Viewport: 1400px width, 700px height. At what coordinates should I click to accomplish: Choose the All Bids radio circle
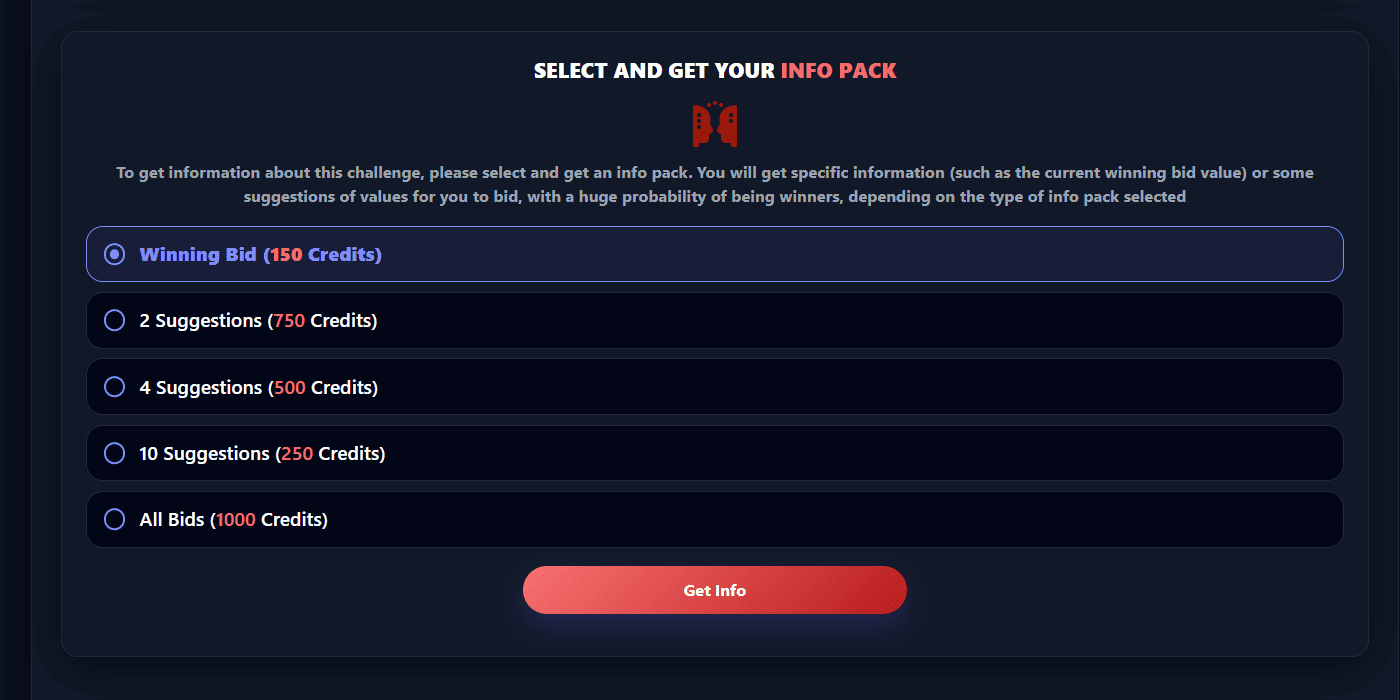[115, 519]
